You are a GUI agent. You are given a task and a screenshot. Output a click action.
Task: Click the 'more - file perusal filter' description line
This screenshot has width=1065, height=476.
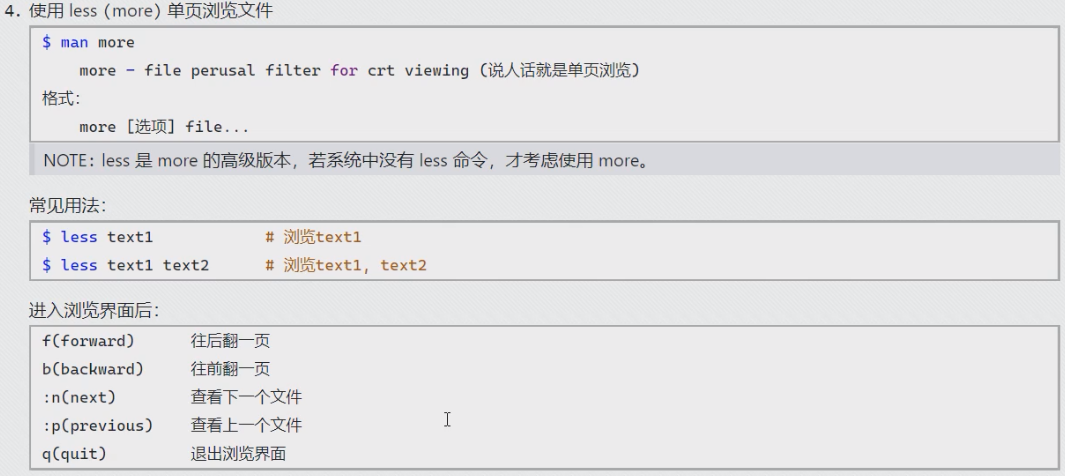[x=359, y=70]
